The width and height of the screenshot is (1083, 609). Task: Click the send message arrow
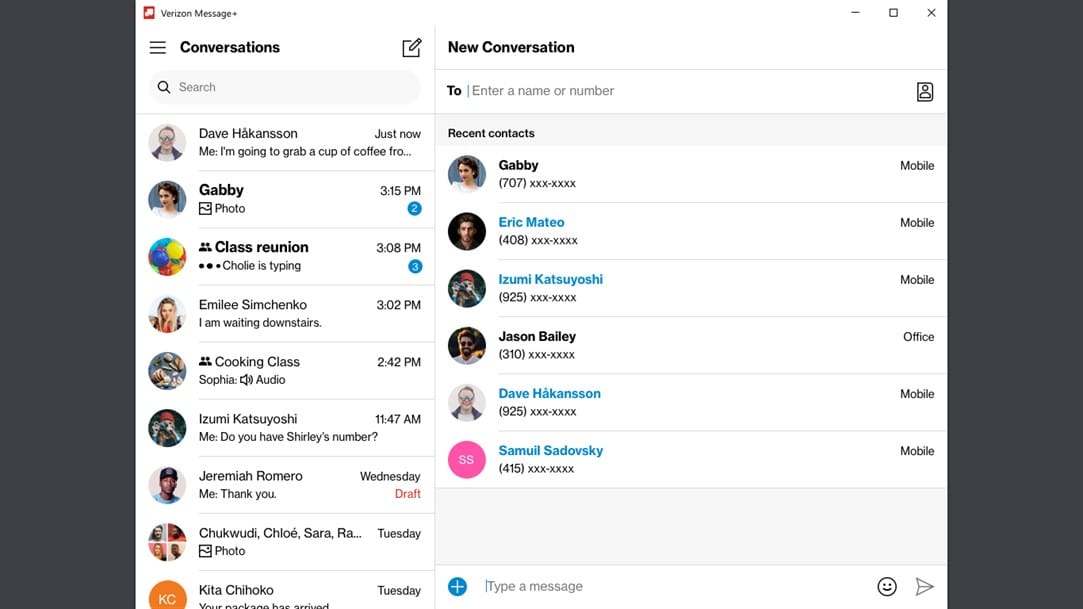925,587
